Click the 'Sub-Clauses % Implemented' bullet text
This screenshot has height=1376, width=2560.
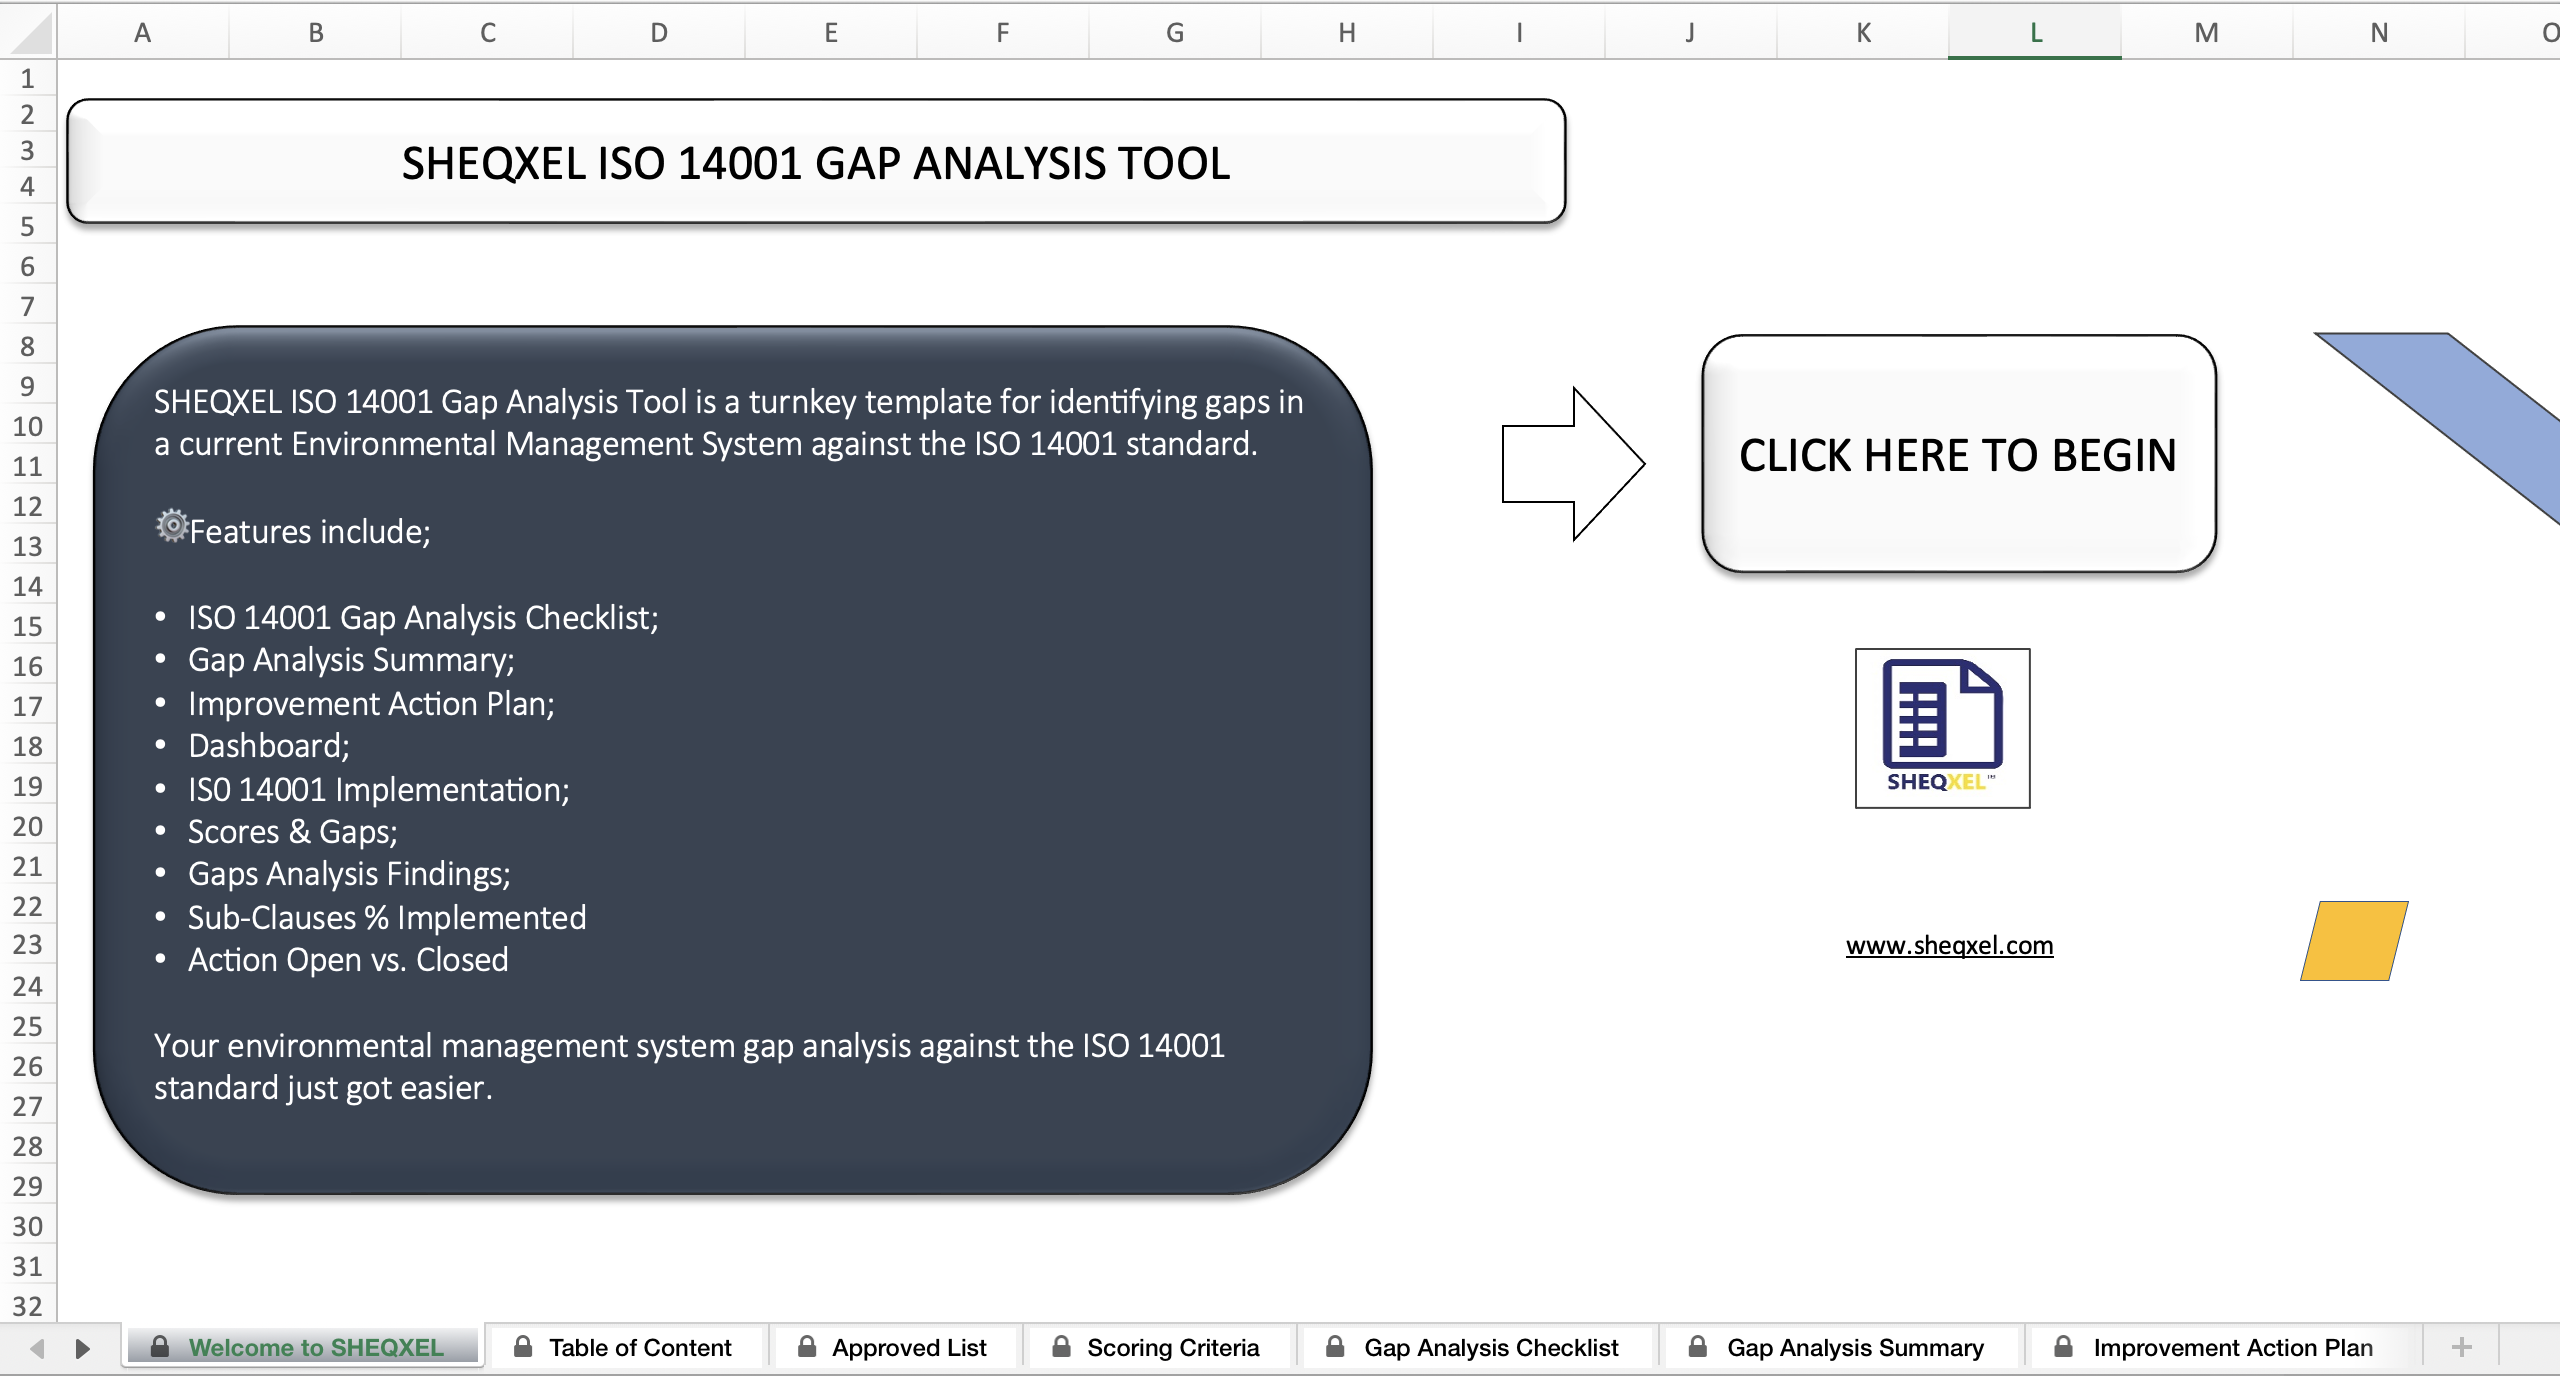387,917
